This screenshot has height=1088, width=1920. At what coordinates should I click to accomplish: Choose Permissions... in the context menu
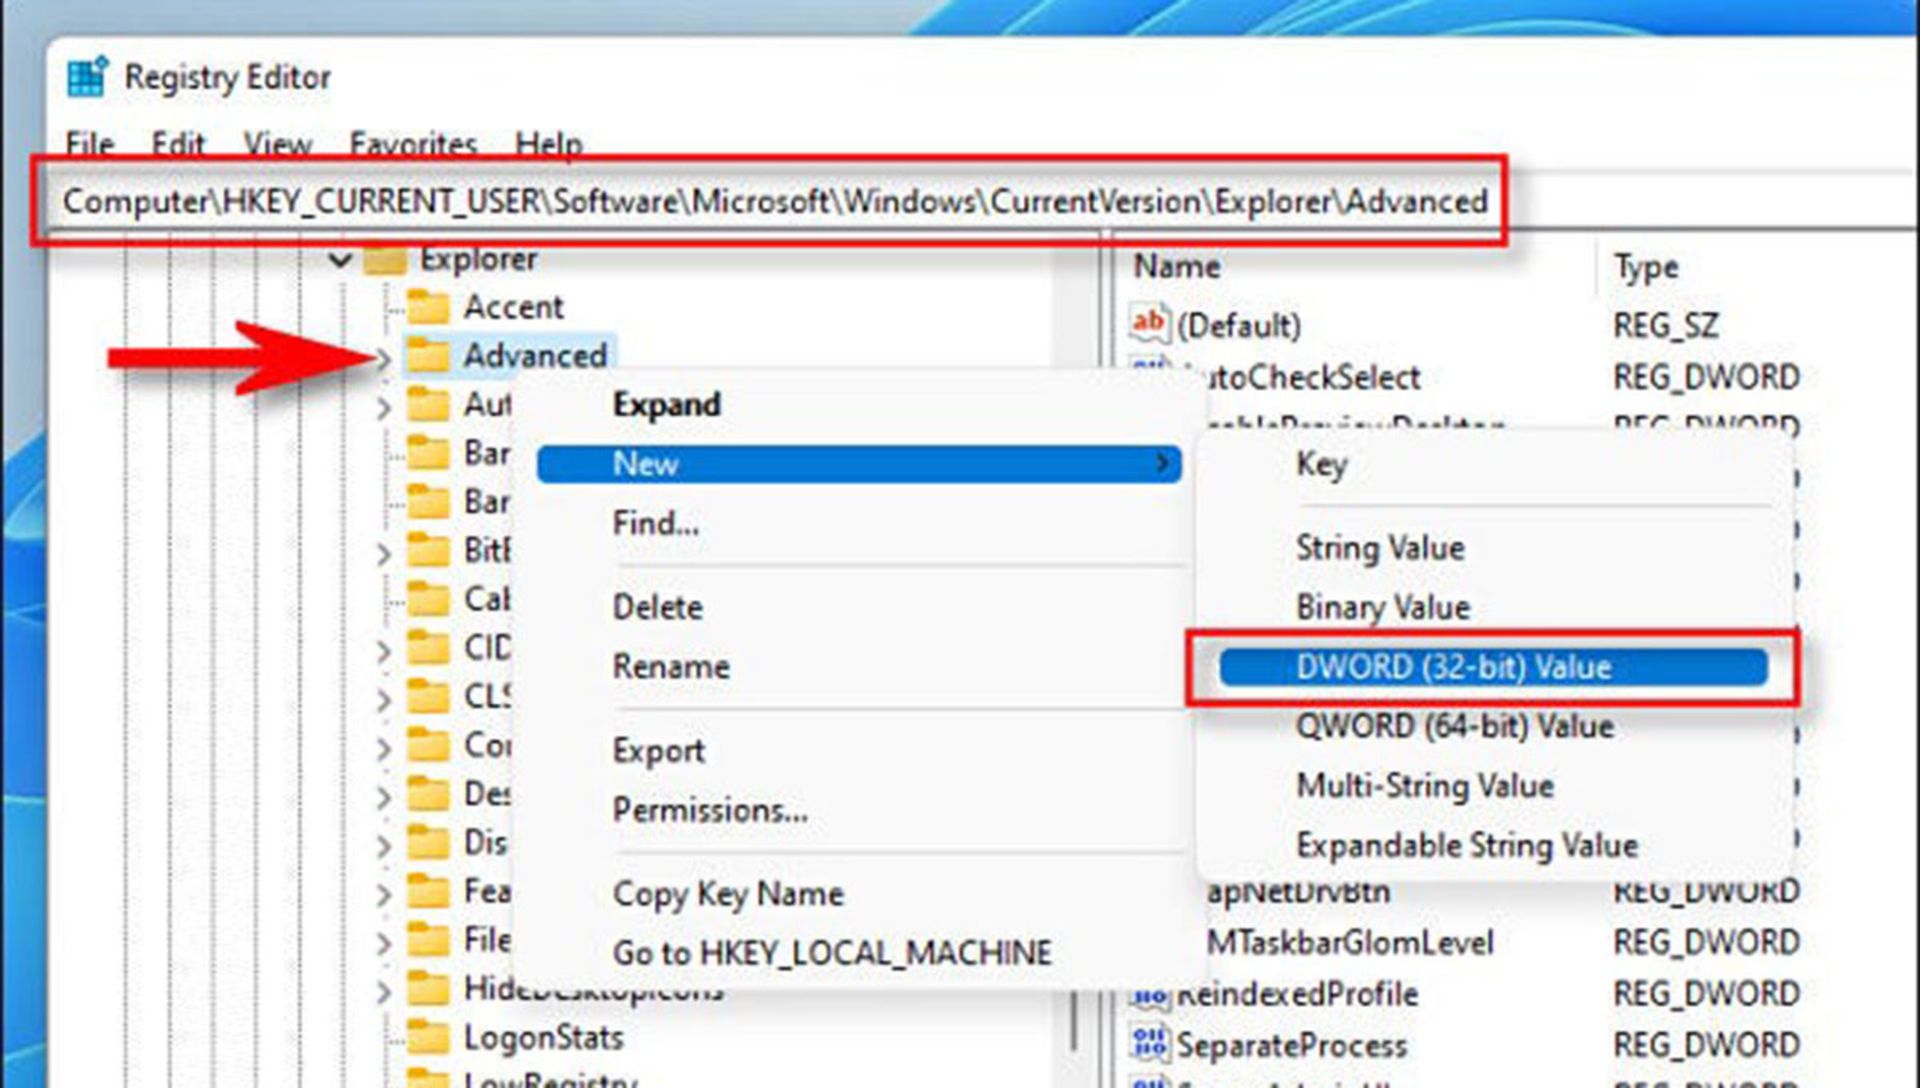(x=709, y=810)
